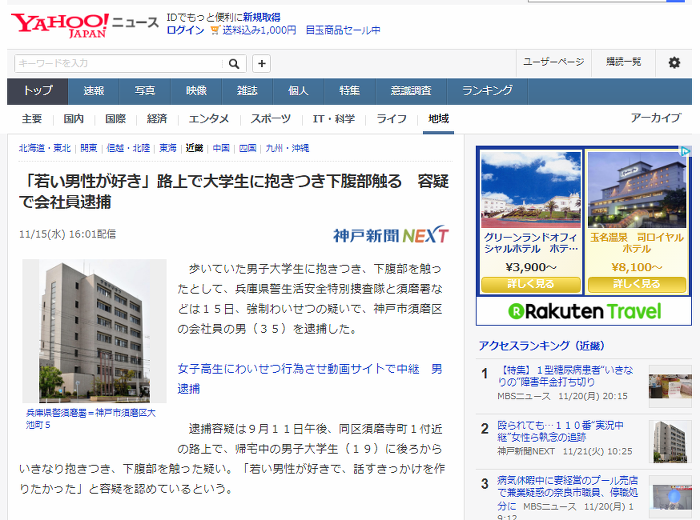Click the Yahoo! JAPAN logo
Screen dimensions: 700x520
tap(60, 25)
